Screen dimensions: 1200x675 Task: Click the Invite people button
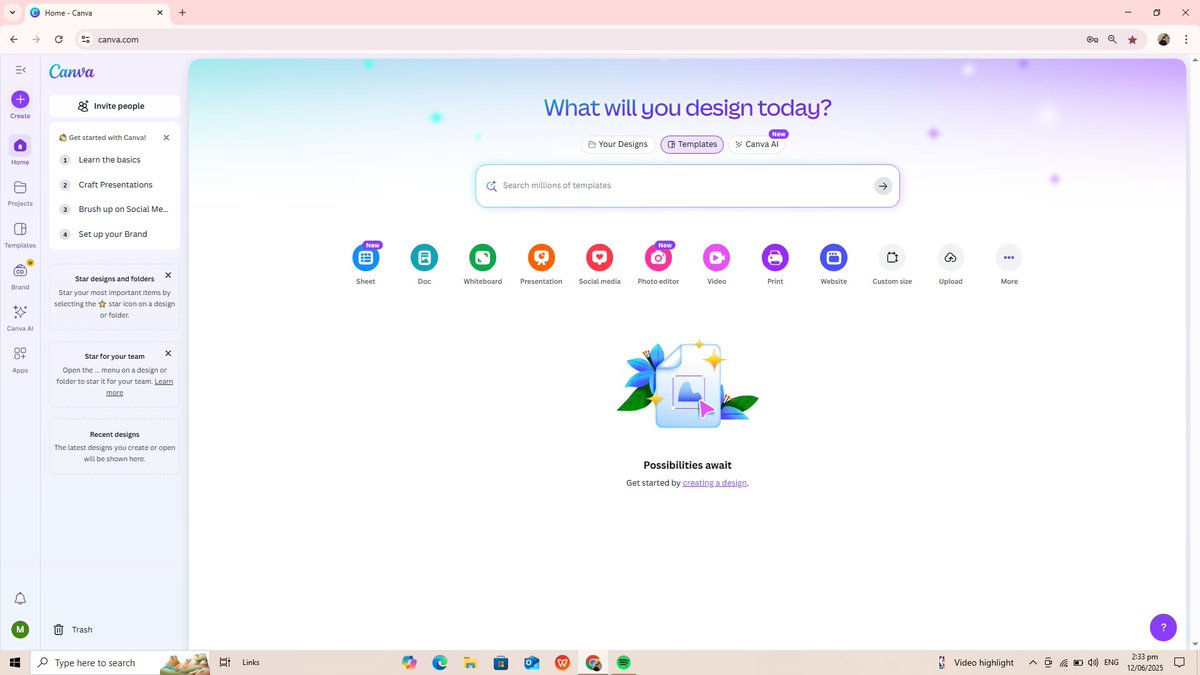[x=114, y=106]
